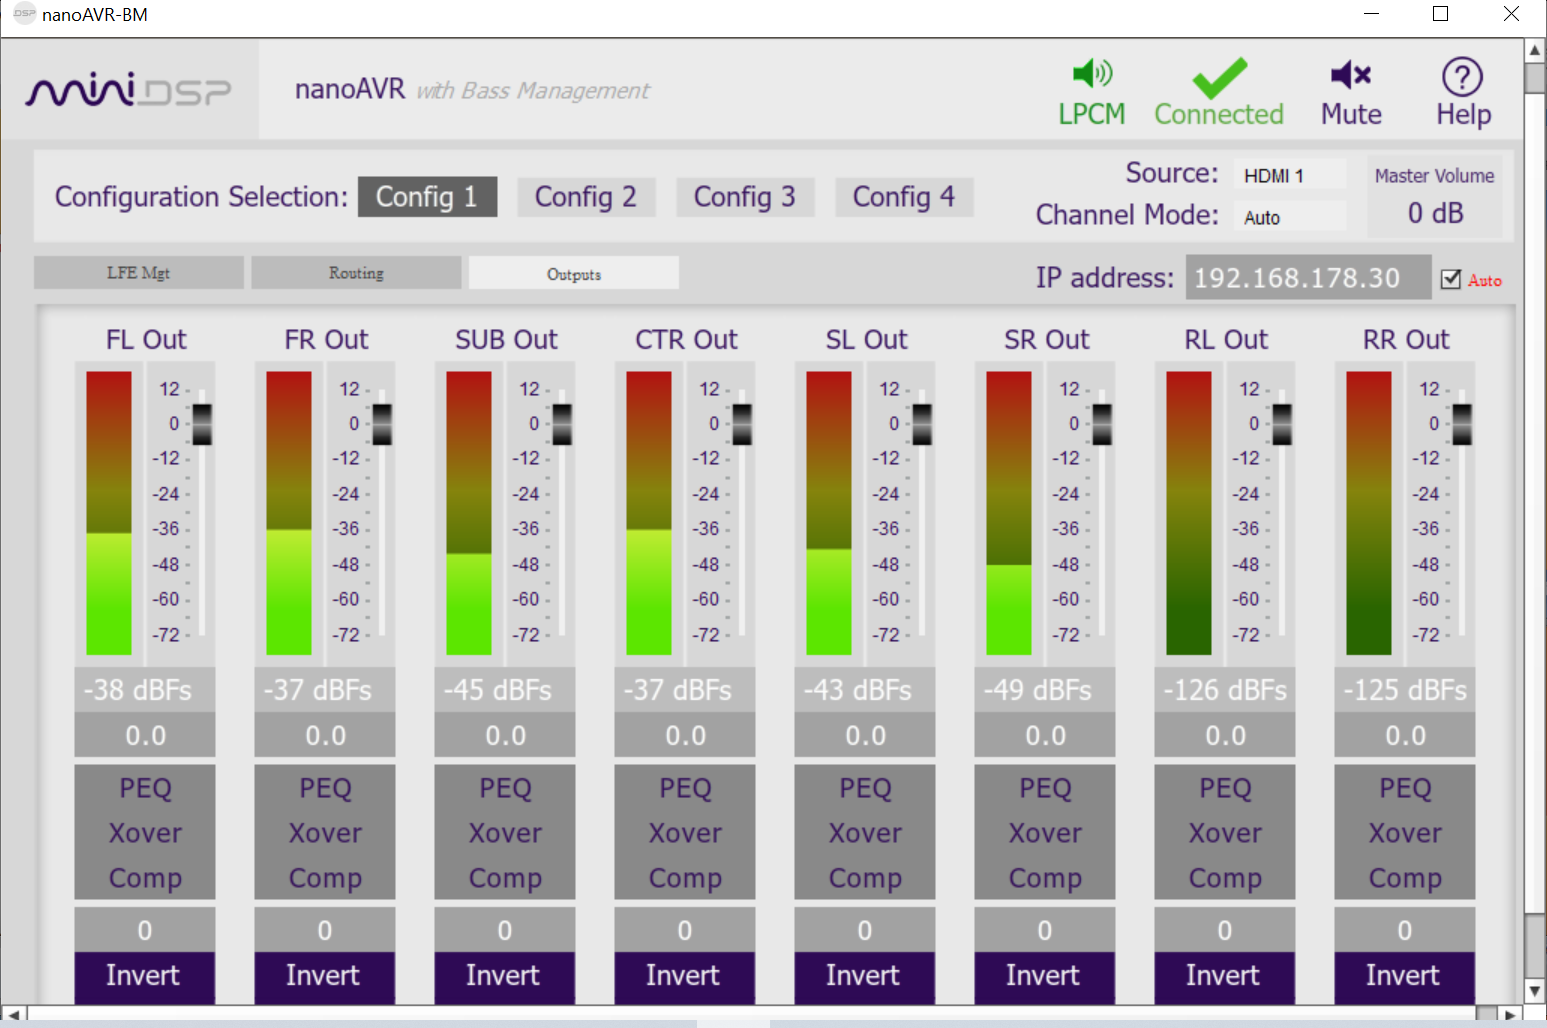Click the LPCM speaker icon

pos(1092,73)
